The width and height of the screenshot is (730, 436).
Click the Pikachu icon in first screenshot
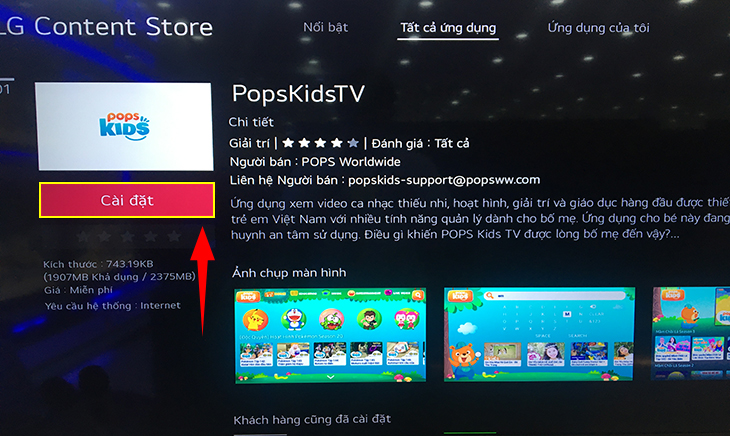tap(255, 320)
